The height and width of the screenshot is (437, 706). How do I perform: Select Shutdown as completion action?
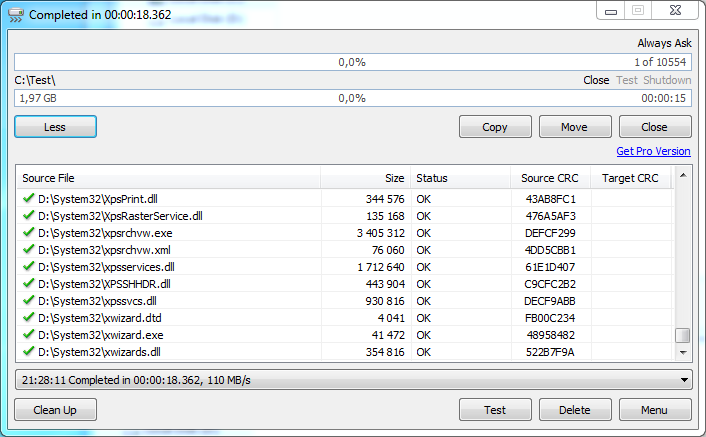tap(667, 80)
